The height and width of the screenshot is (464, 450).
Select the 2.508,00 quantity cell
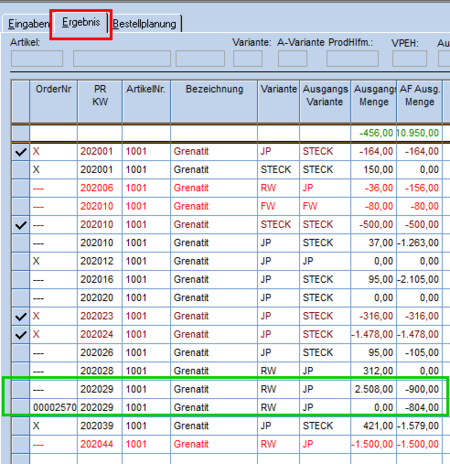[x=374, y=389]
